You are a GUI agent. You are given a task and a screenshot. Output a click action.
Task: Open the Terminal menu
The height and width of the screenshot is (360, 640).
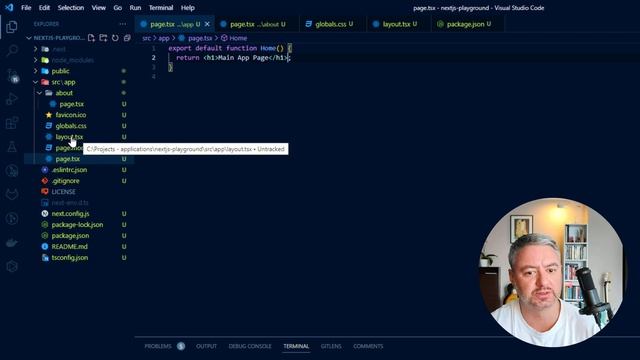(161, 8)
